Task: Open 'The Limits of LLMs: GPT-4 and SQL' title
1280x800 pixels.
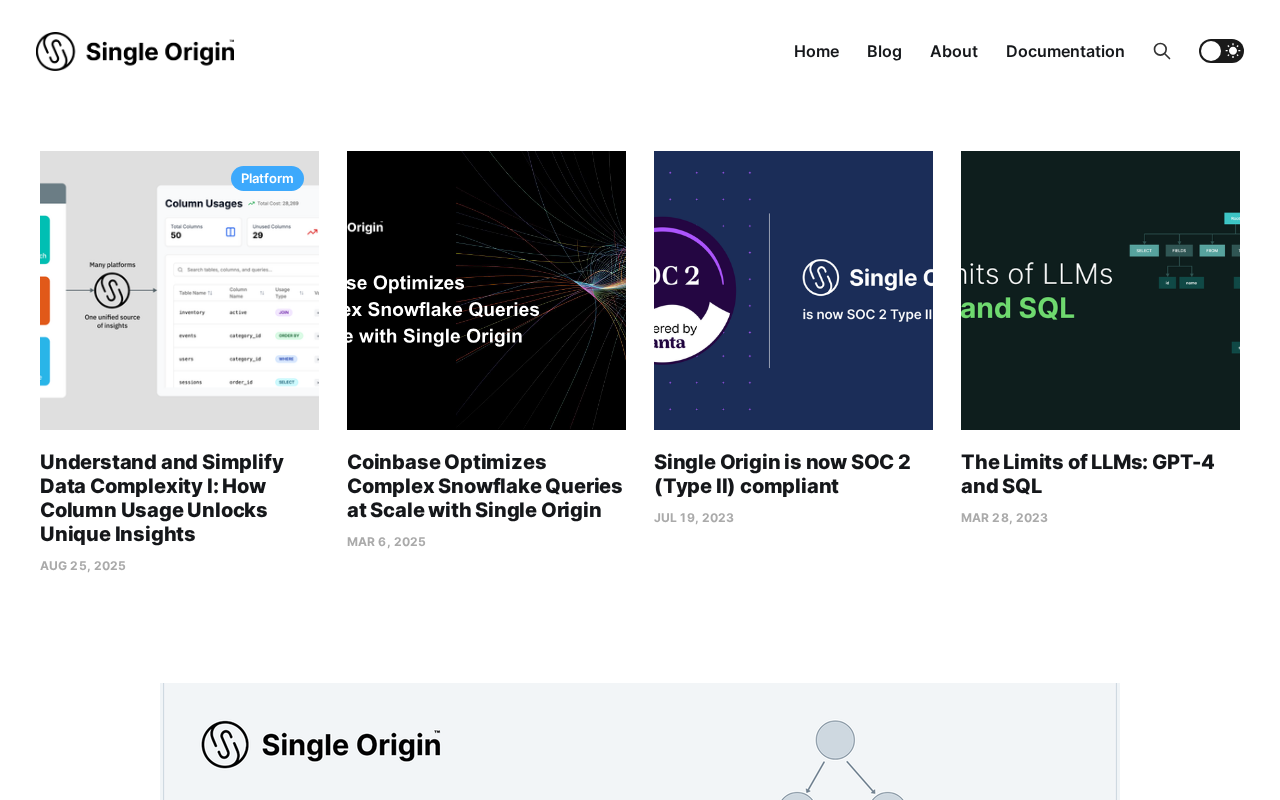Action: pos(1088,474)
